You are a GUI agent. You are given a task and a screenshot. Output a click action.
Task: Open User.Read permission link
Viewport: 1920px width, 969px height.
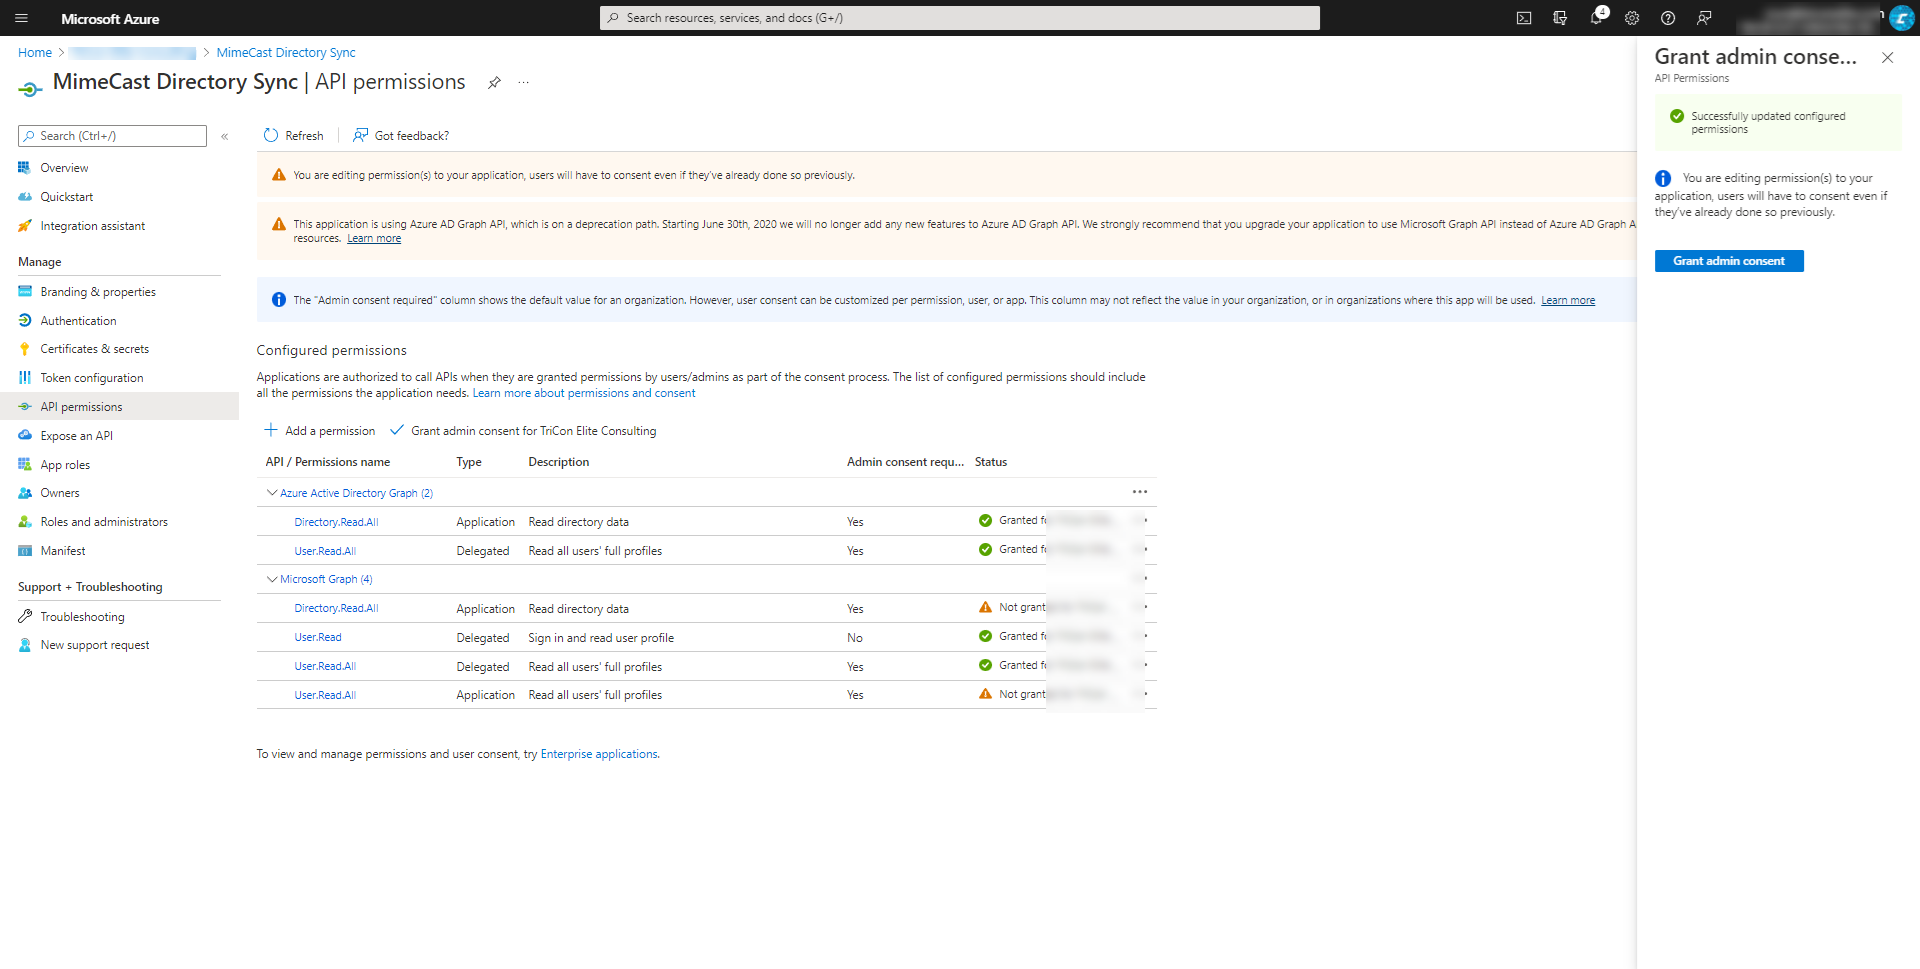[x=318, y=638]
